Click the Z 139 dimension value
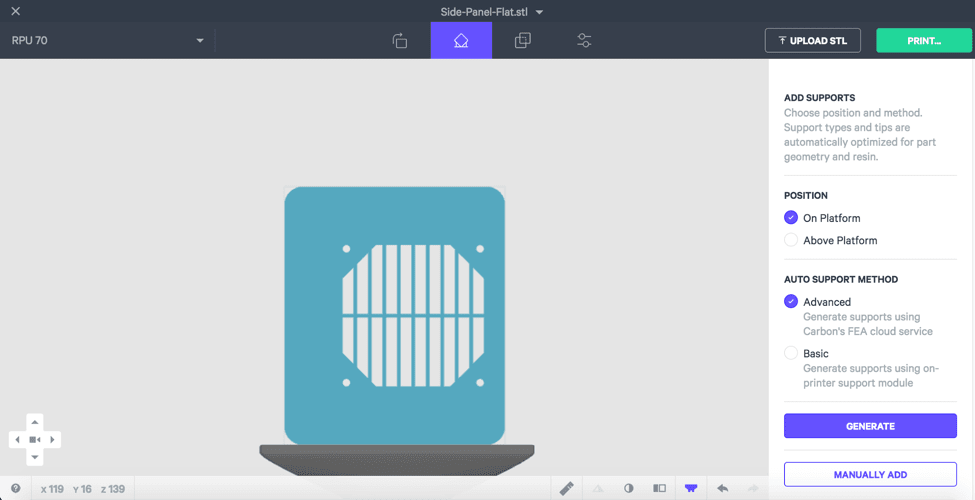 pos(113,489)
